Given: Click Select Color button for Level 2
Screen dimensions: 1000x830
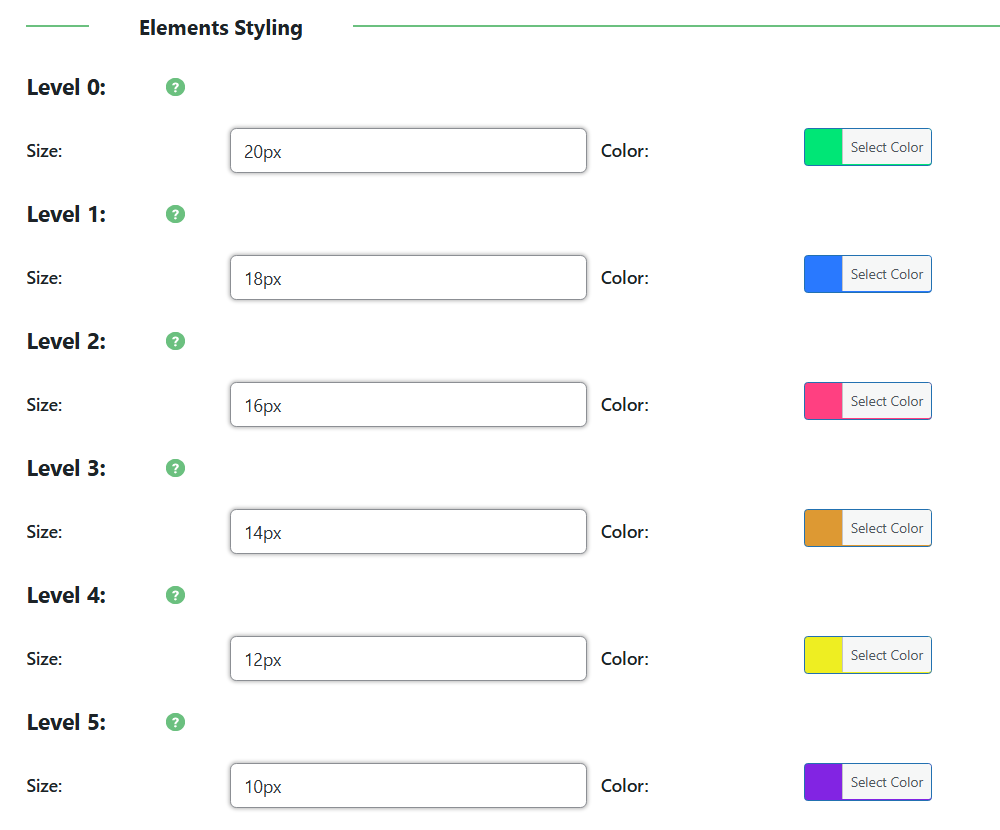Looking at the screenshot, I should (886, 401).
